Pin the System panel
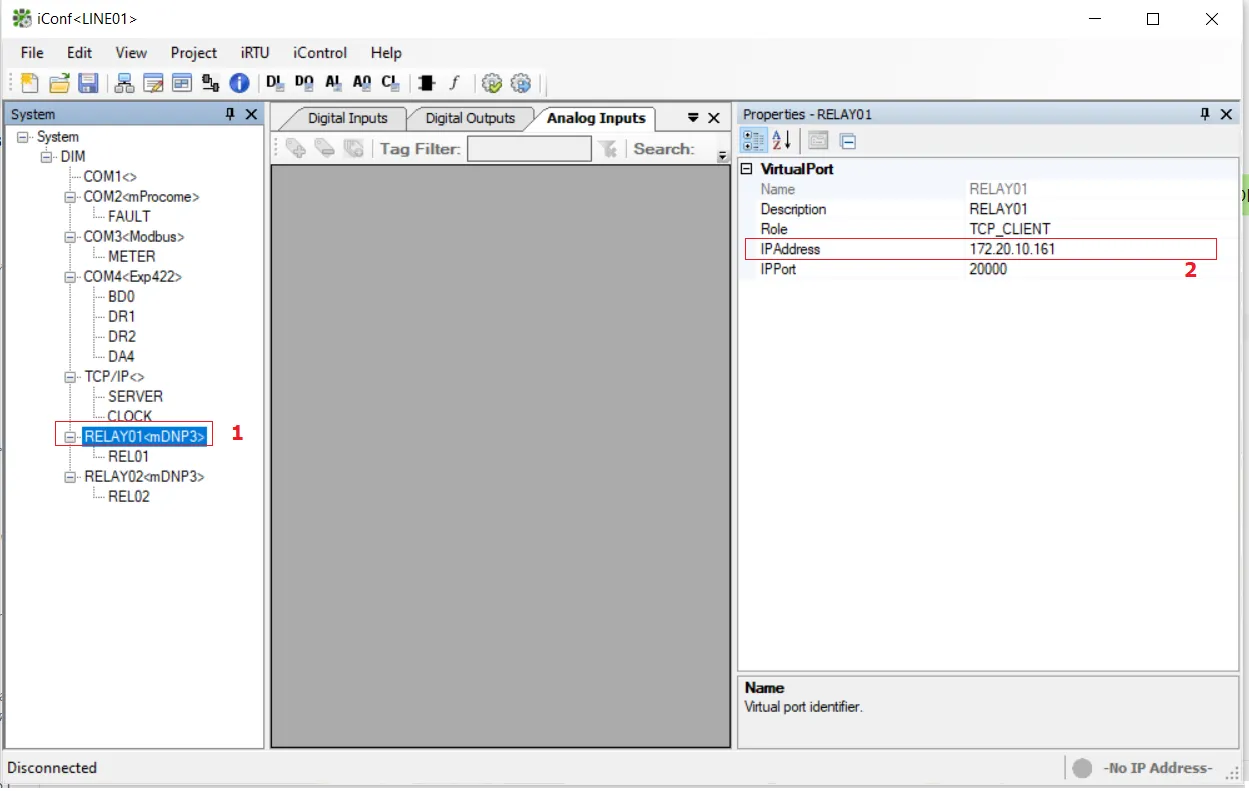 click(231, 115)
